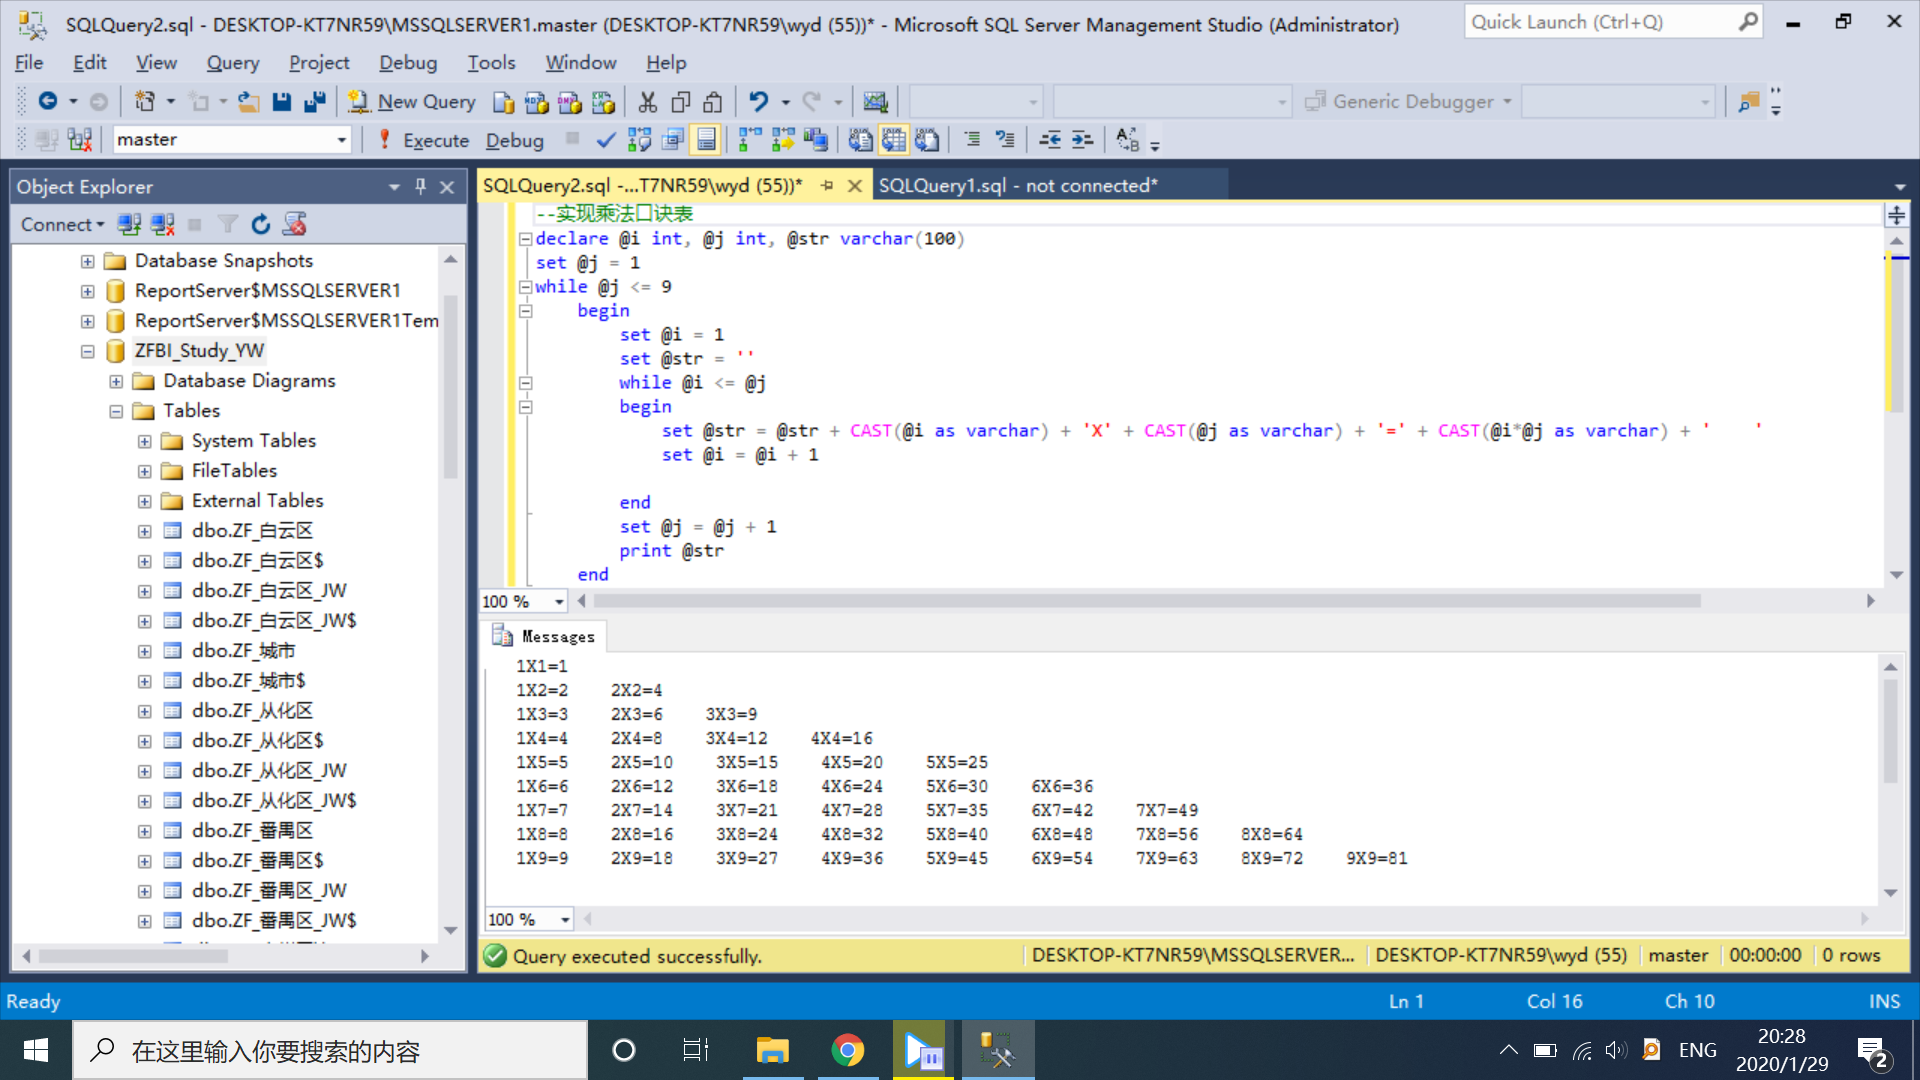Viewport: 1920px width, 1080px height.
Task: Click the Parse checkmark icon
Action: pos(605,140)
